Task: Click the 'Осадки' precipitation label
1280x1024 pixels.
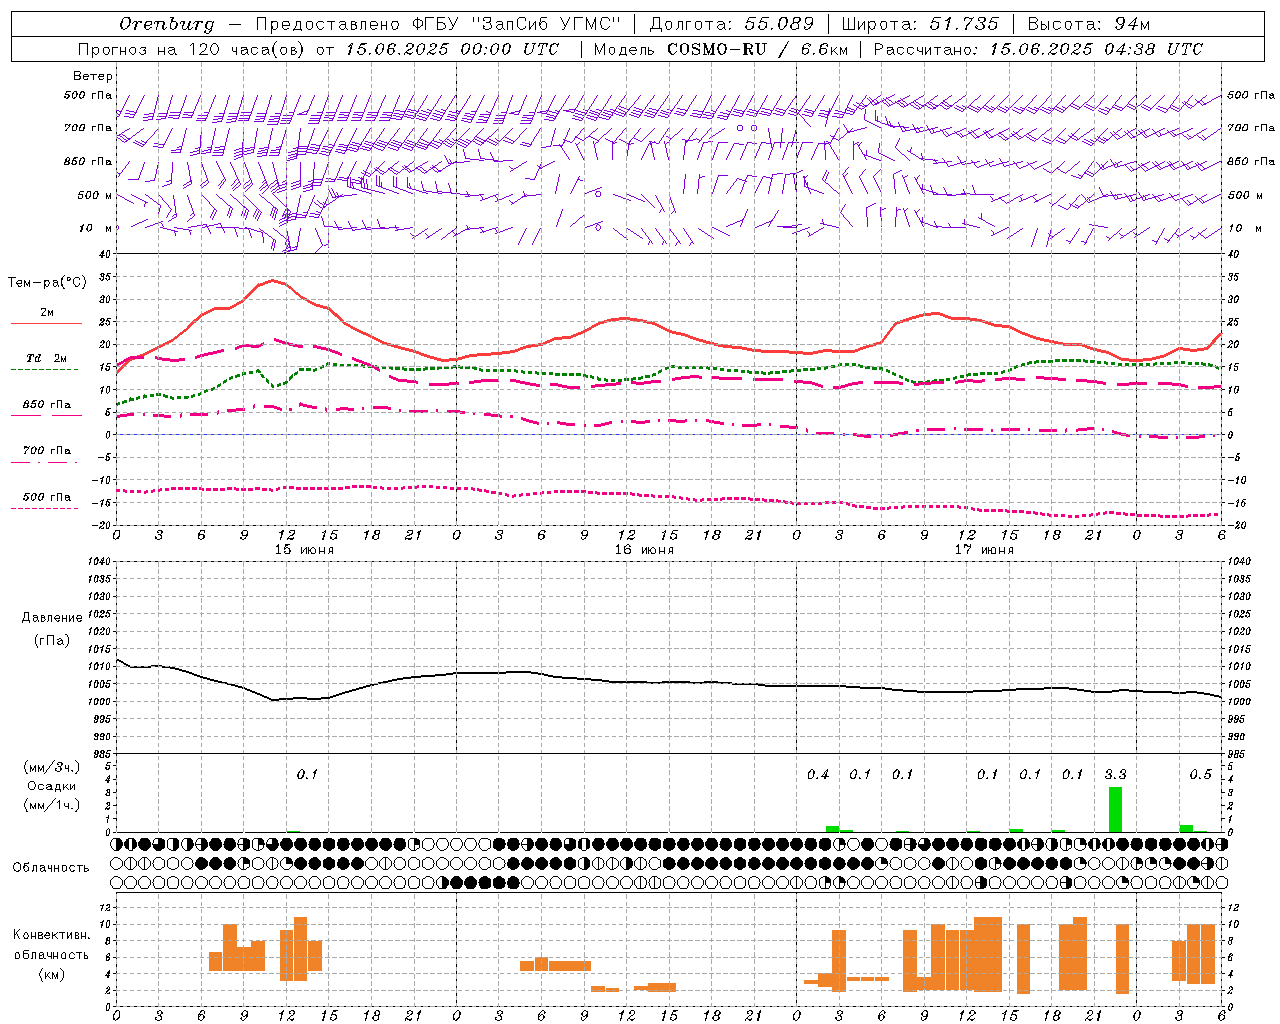Action: click(x=51, y=786)
